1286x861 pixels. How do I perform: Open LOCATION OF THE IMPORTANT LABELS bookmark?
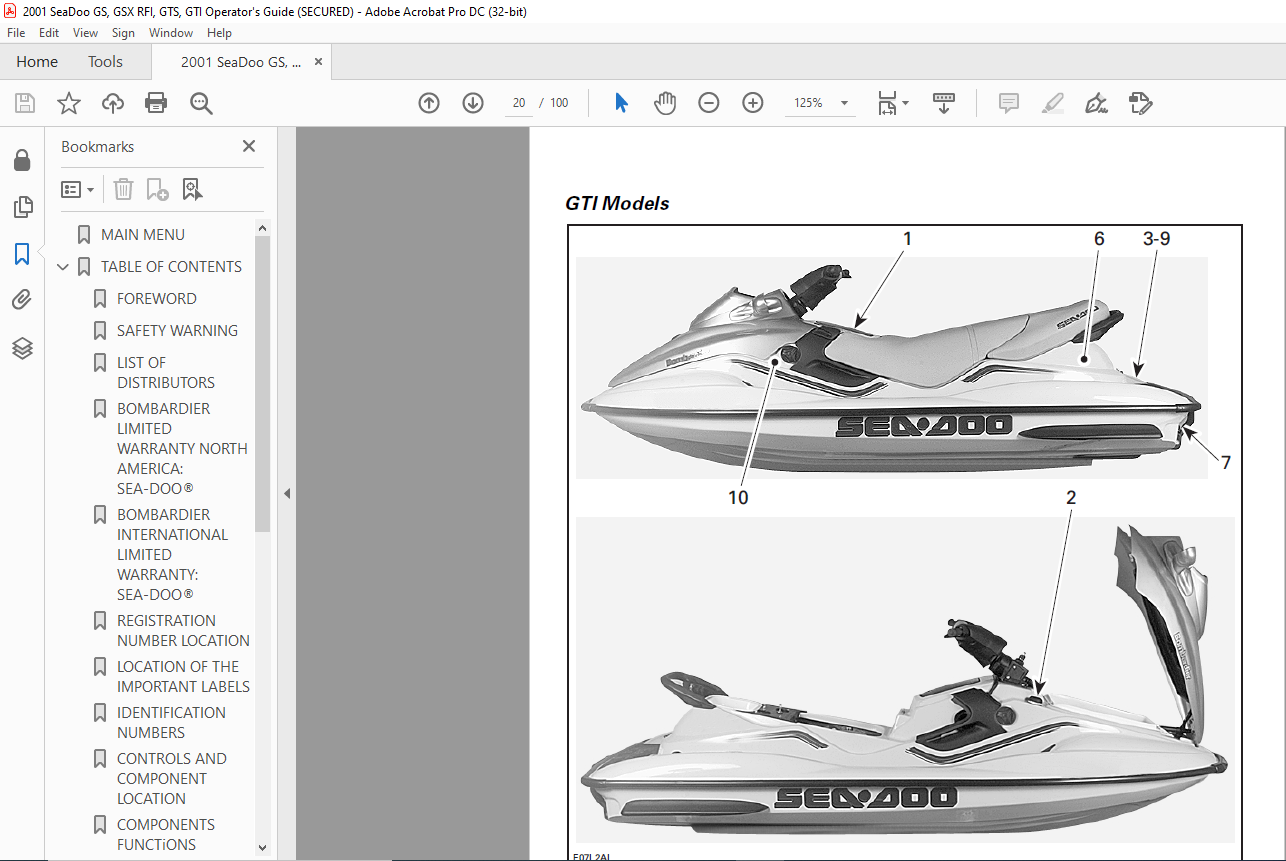(183, 677)
